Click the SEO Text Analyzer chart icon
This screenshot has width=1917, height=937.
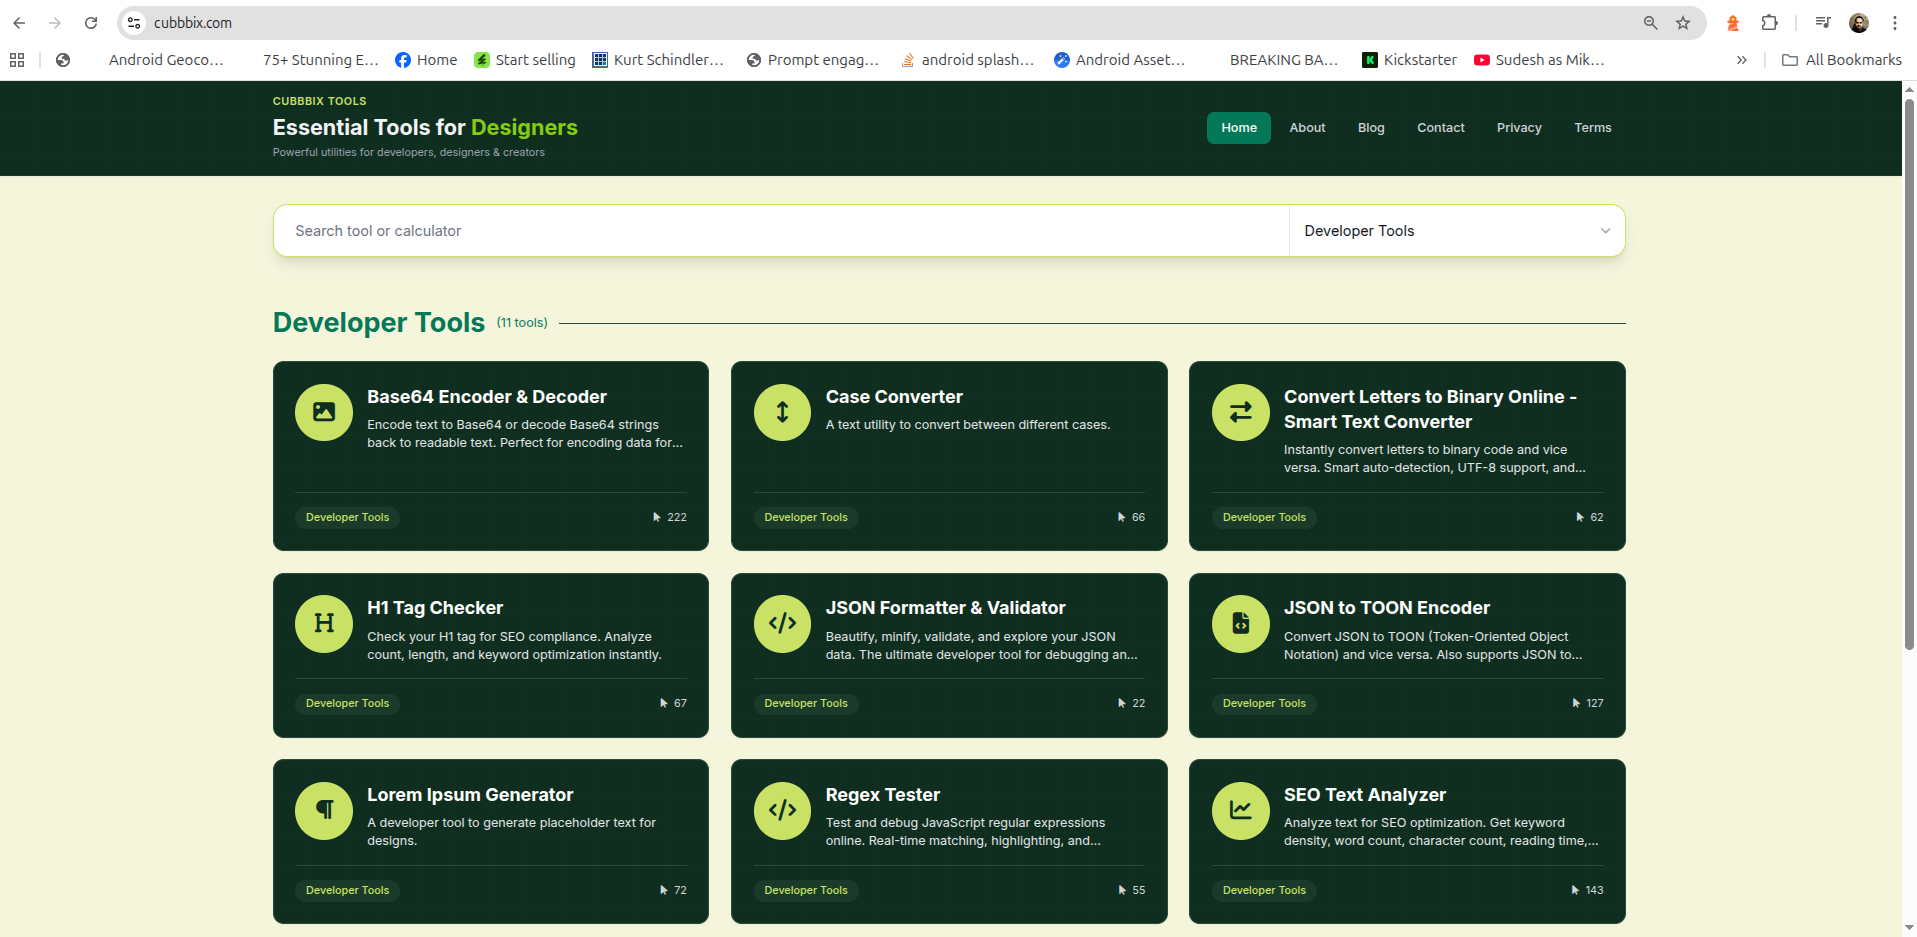tap(1240, 810)
